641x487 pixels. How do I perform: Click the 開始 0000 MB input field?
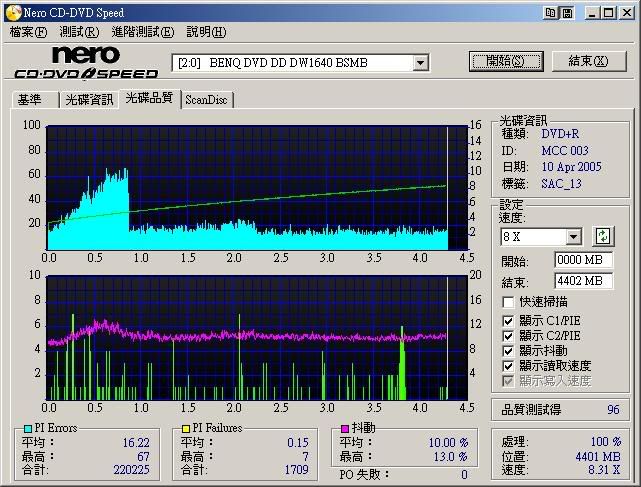(583, 260)
